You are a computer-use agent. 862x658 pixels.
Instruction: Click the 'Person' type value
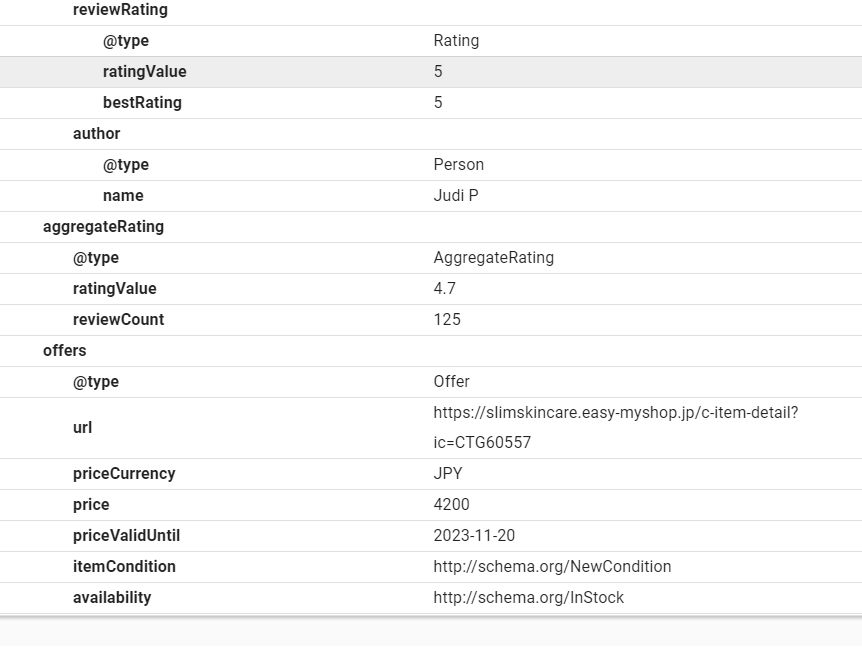tap(458, 165)
